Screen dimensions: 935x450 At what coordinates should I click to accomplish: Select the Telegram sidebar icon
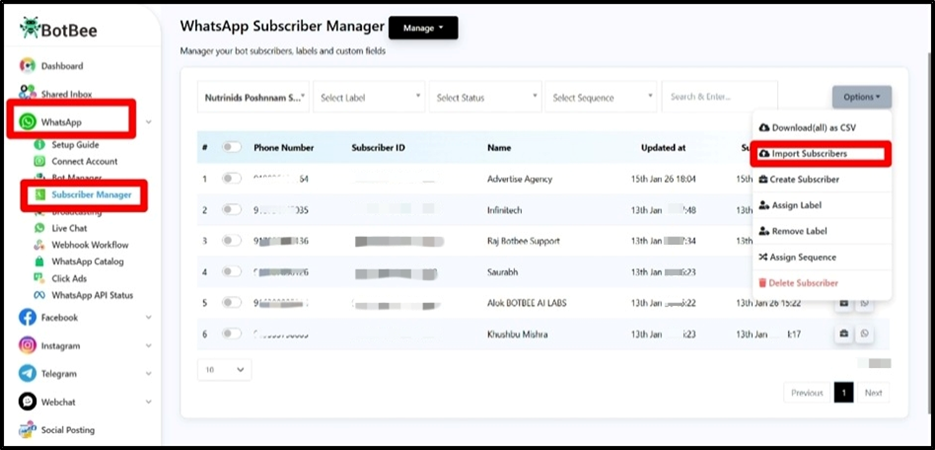(x=28, y=374)
